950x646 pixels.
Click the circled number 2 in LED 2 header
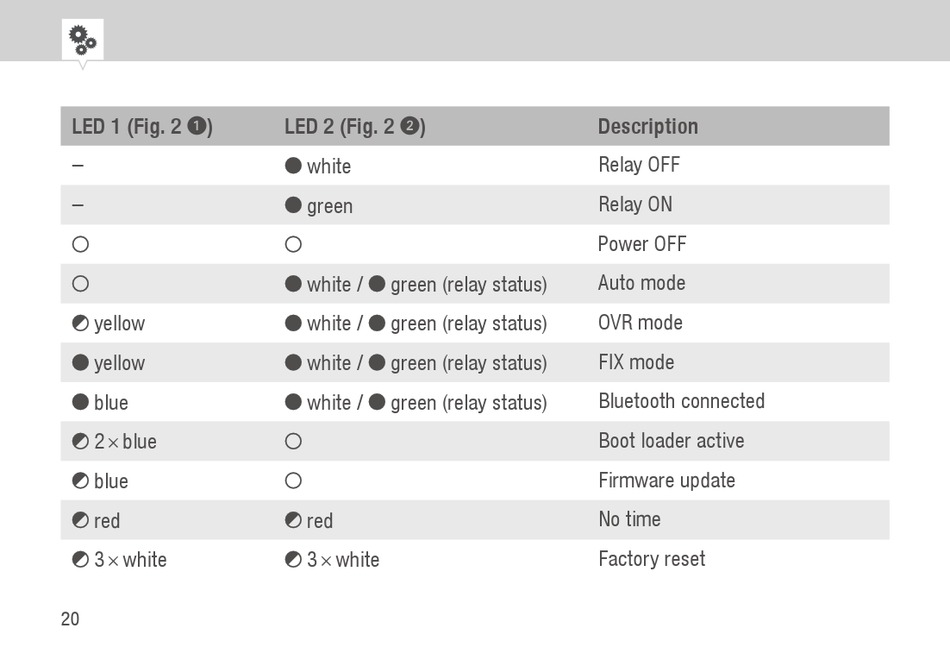410,125
